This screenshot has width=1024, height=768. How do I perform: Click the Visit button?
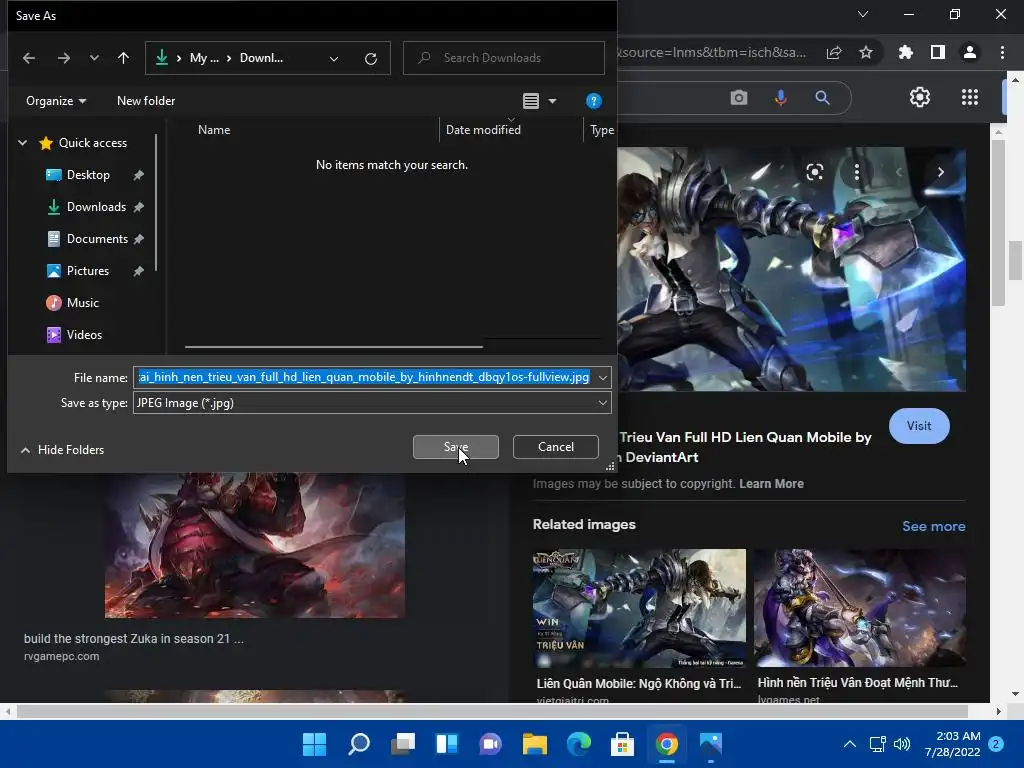[x=919, y=426]
